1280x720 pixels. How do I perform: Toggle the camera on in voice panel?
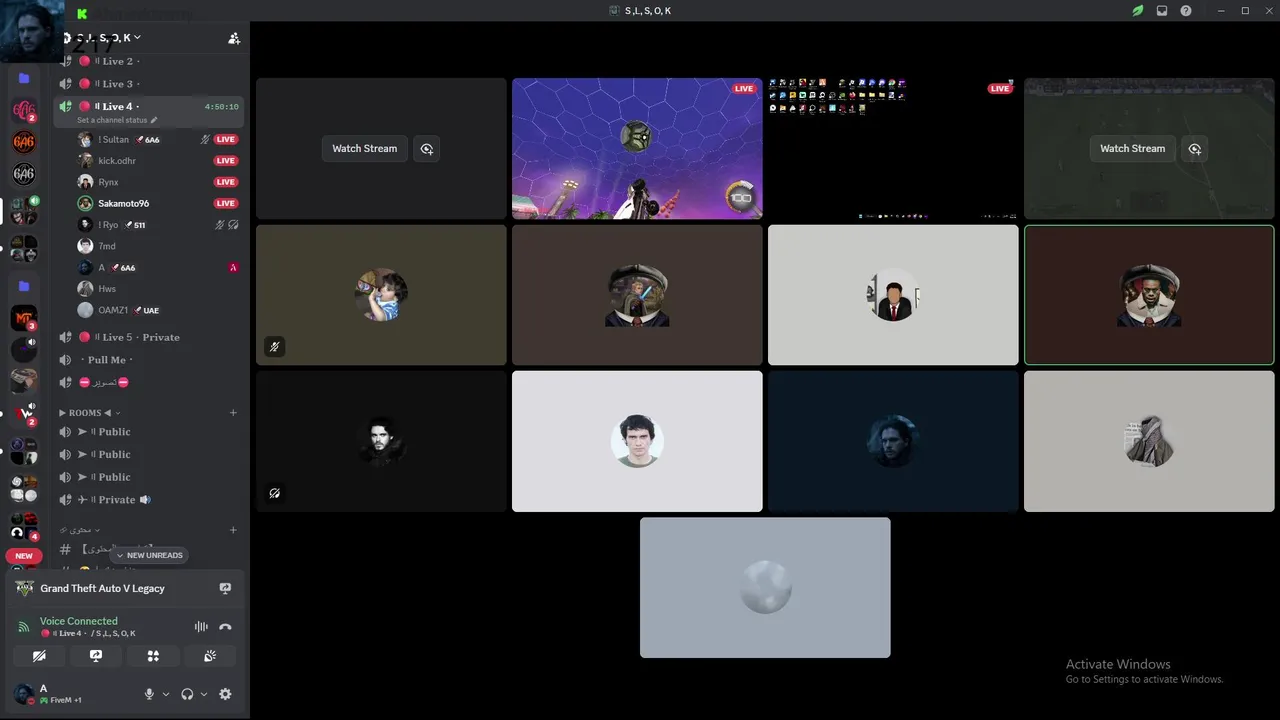point(39,656)
